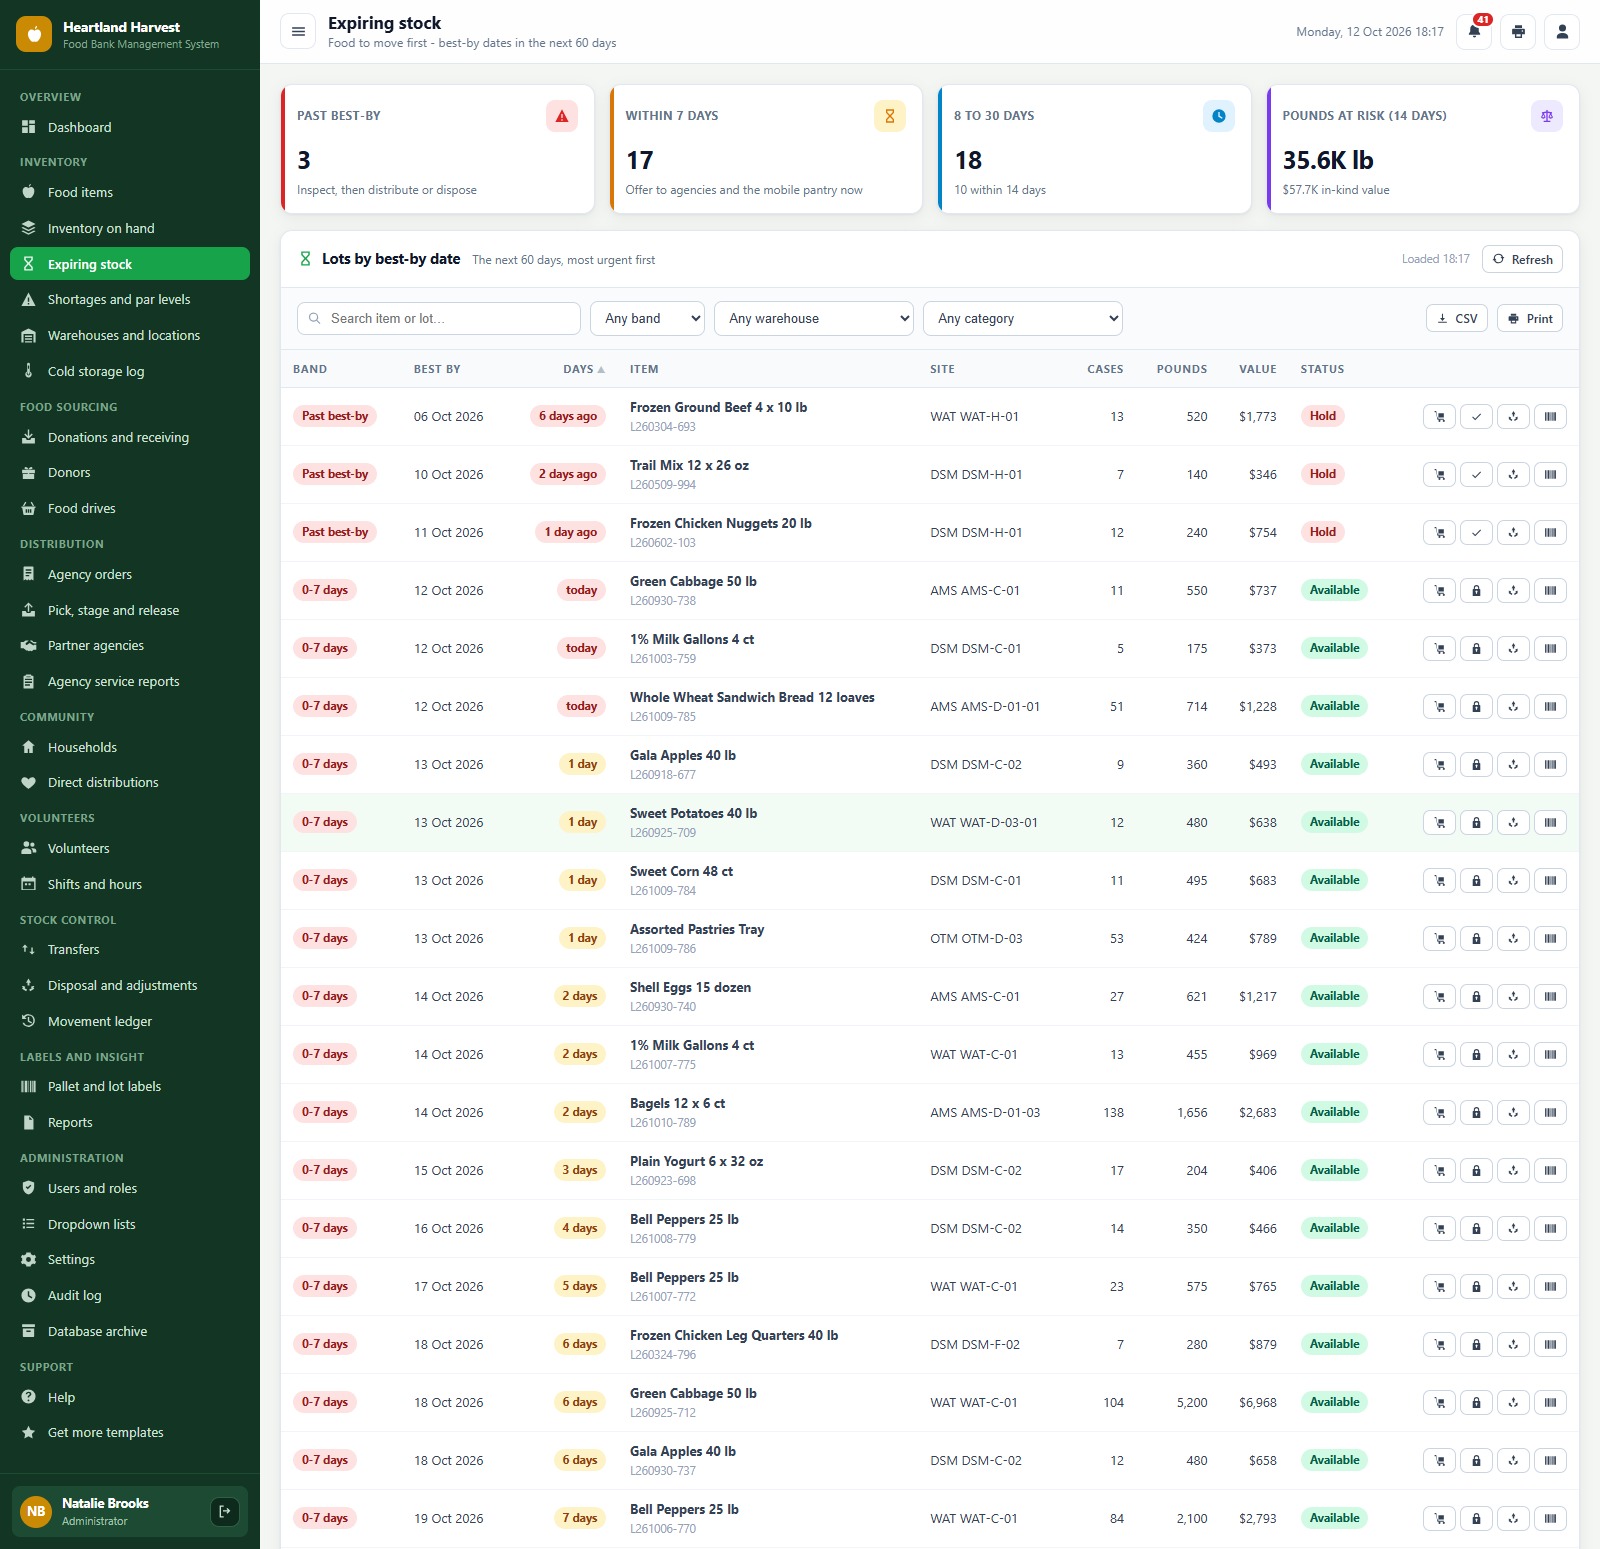Image resolution: width=1600 pixels, height=1549 pixels.
Task: Click the recycle icon for Plain Yogurt row
Action: [1513, 1171]
